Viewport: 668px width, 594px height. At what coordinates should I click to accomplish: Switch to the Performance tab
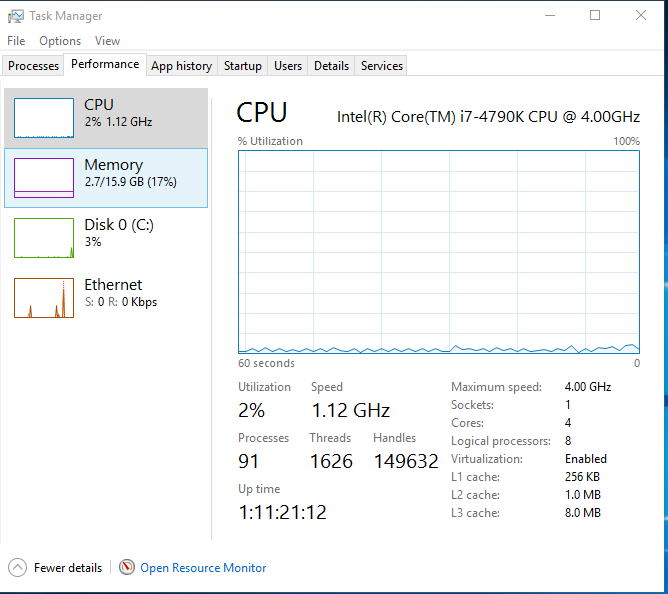pyautogui.click(x=105, y=64)
